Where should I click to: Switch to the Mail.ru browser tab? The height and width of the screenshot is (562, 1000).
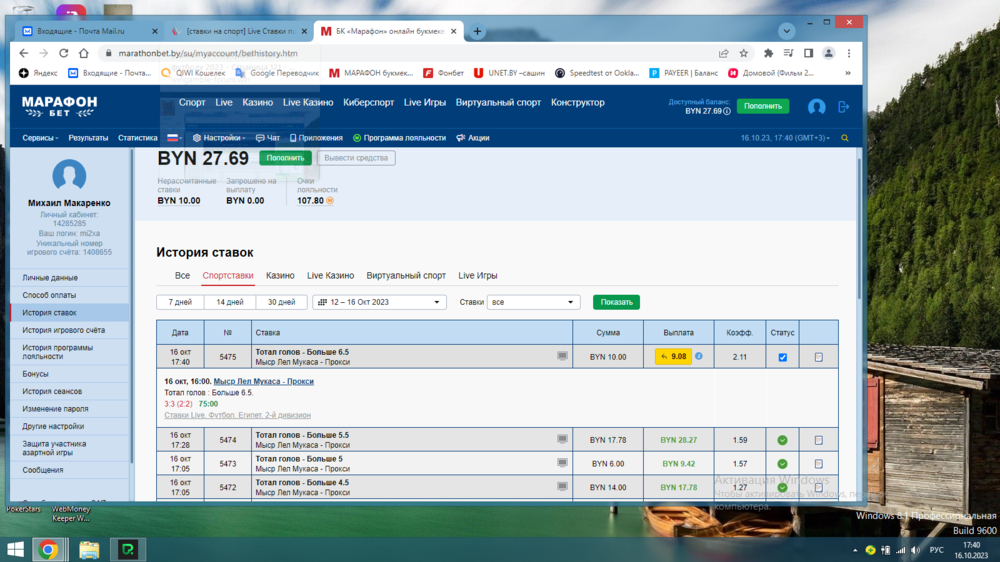pyautogui.click(x=88, y=31)
